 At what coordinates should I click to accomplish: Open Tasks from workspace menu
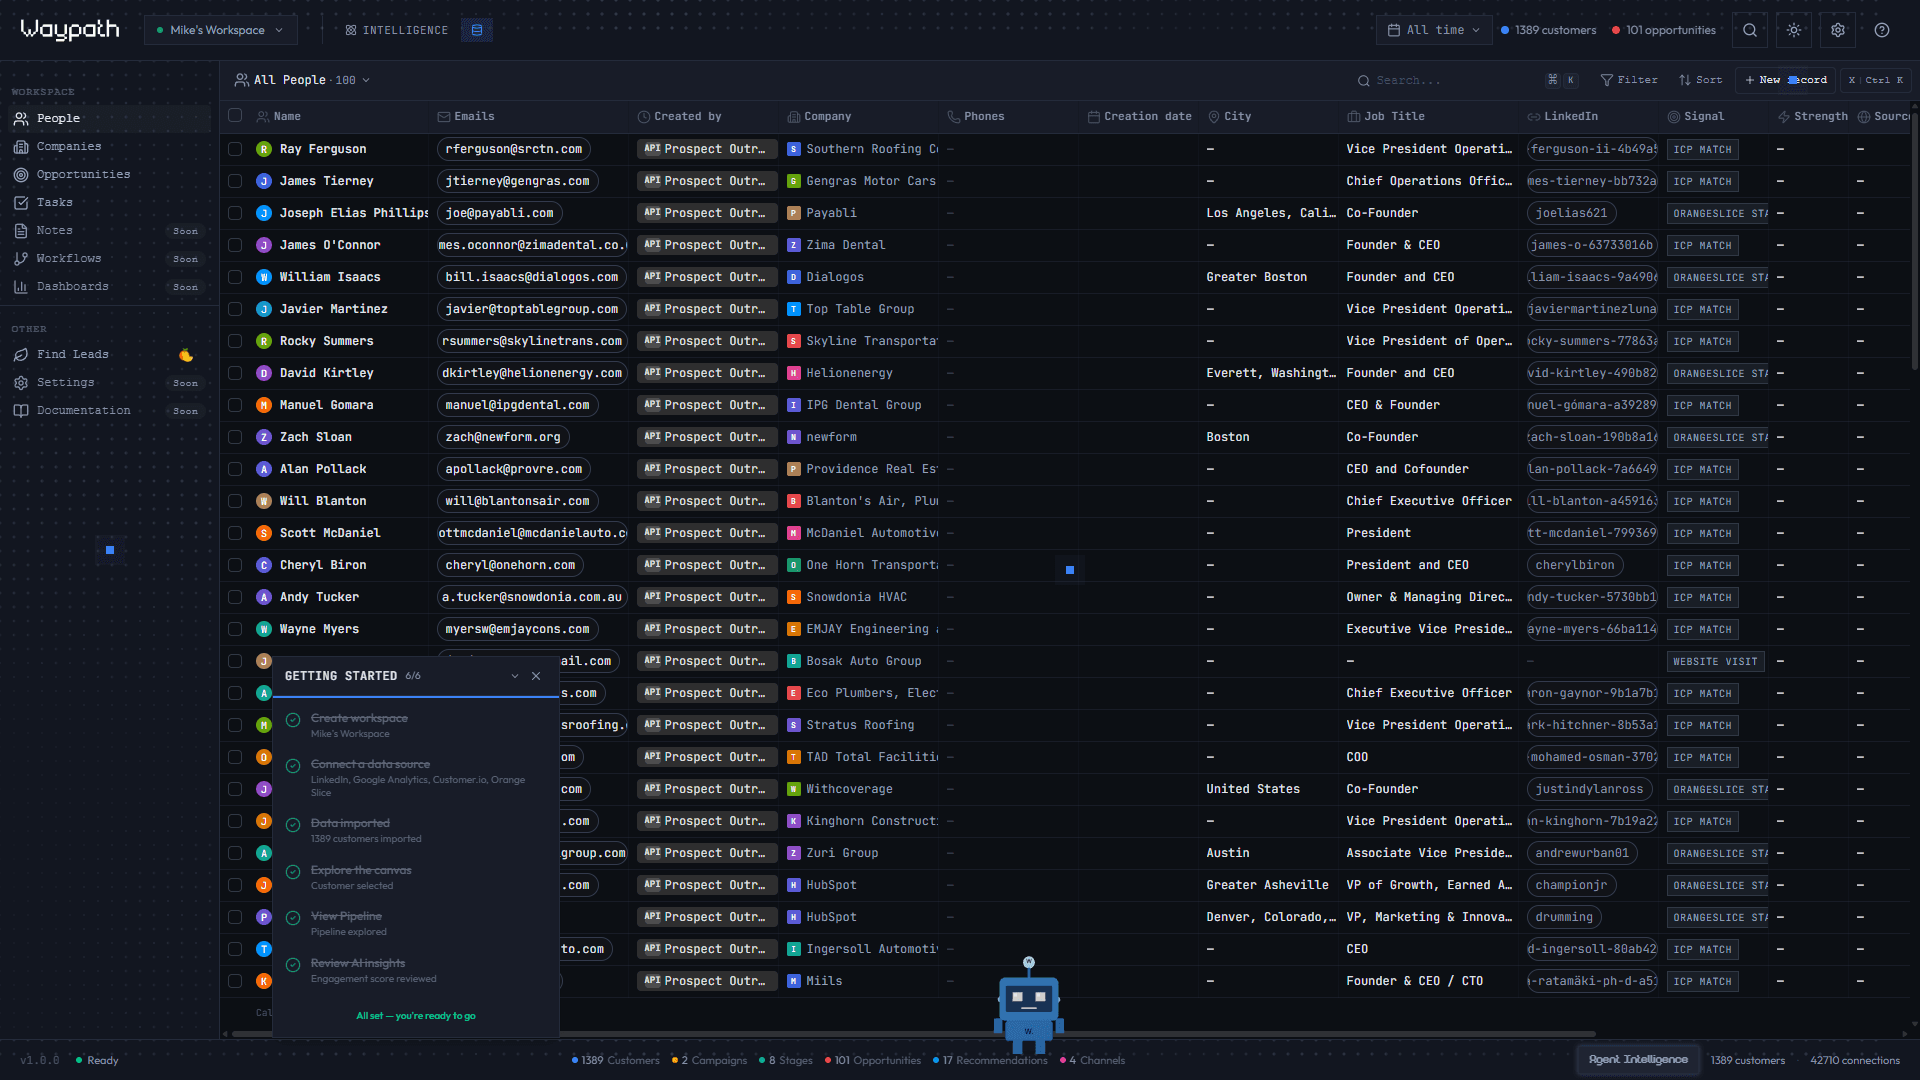55,202
